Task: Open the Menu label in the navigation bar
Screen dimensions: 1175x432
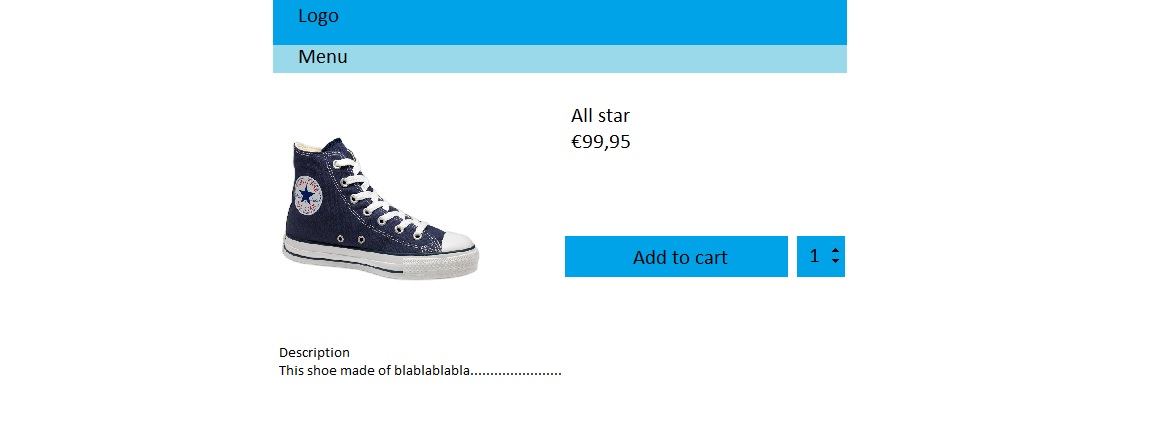Action: click(323, 57)
